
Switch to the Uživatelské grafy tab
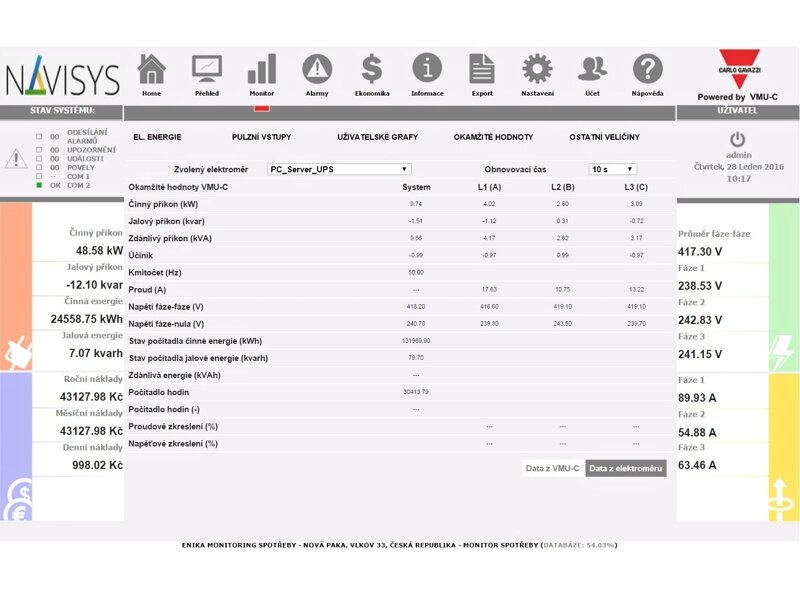click(x=377, y=137)
